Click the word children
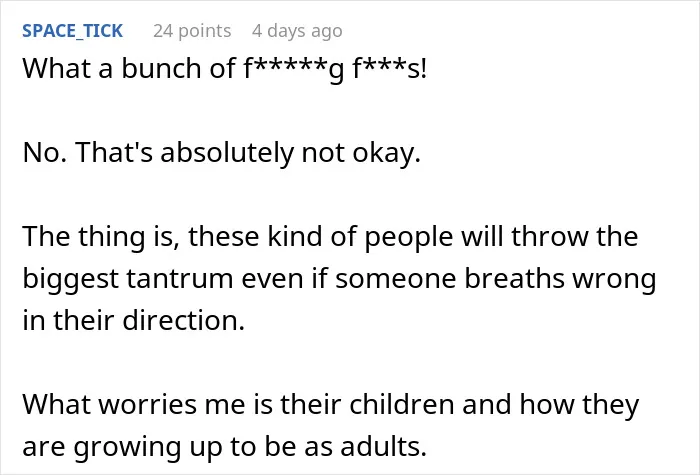This screenshot has width=700, height=475. pyautogui.click(x=402, y=404)
